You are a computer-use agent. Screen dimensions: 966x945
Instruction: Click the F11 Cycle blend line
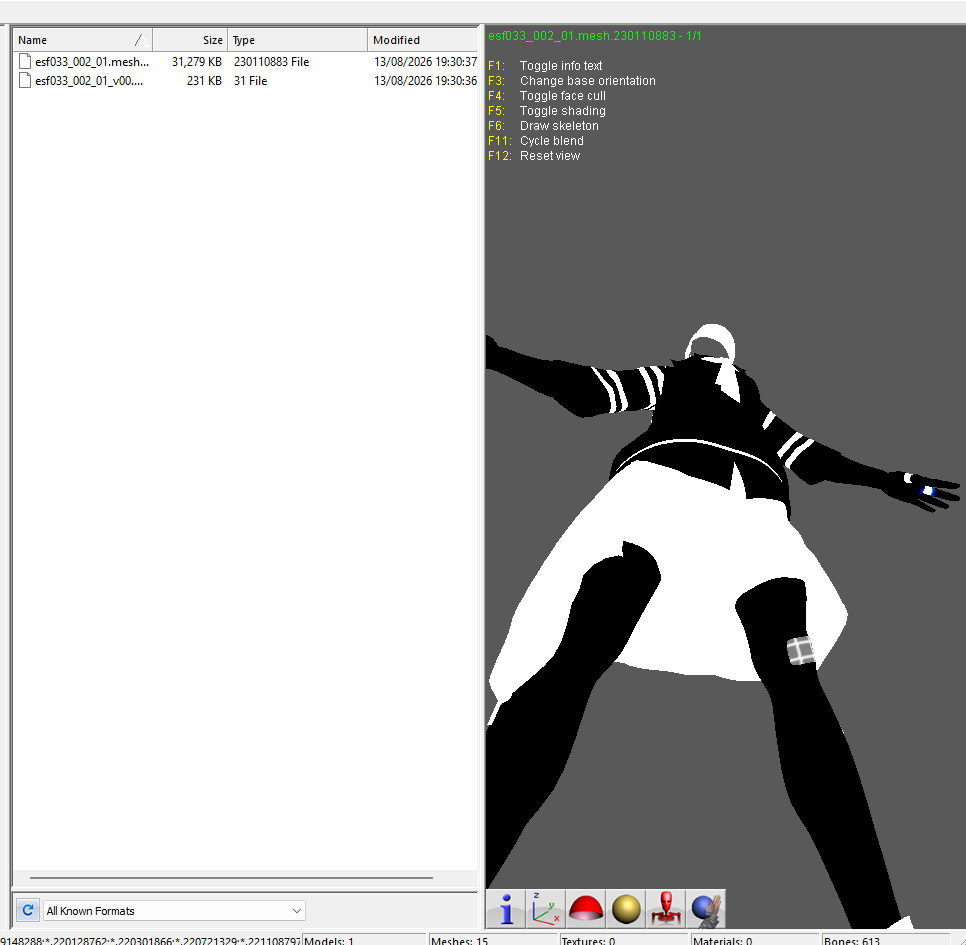coord(536,140)
